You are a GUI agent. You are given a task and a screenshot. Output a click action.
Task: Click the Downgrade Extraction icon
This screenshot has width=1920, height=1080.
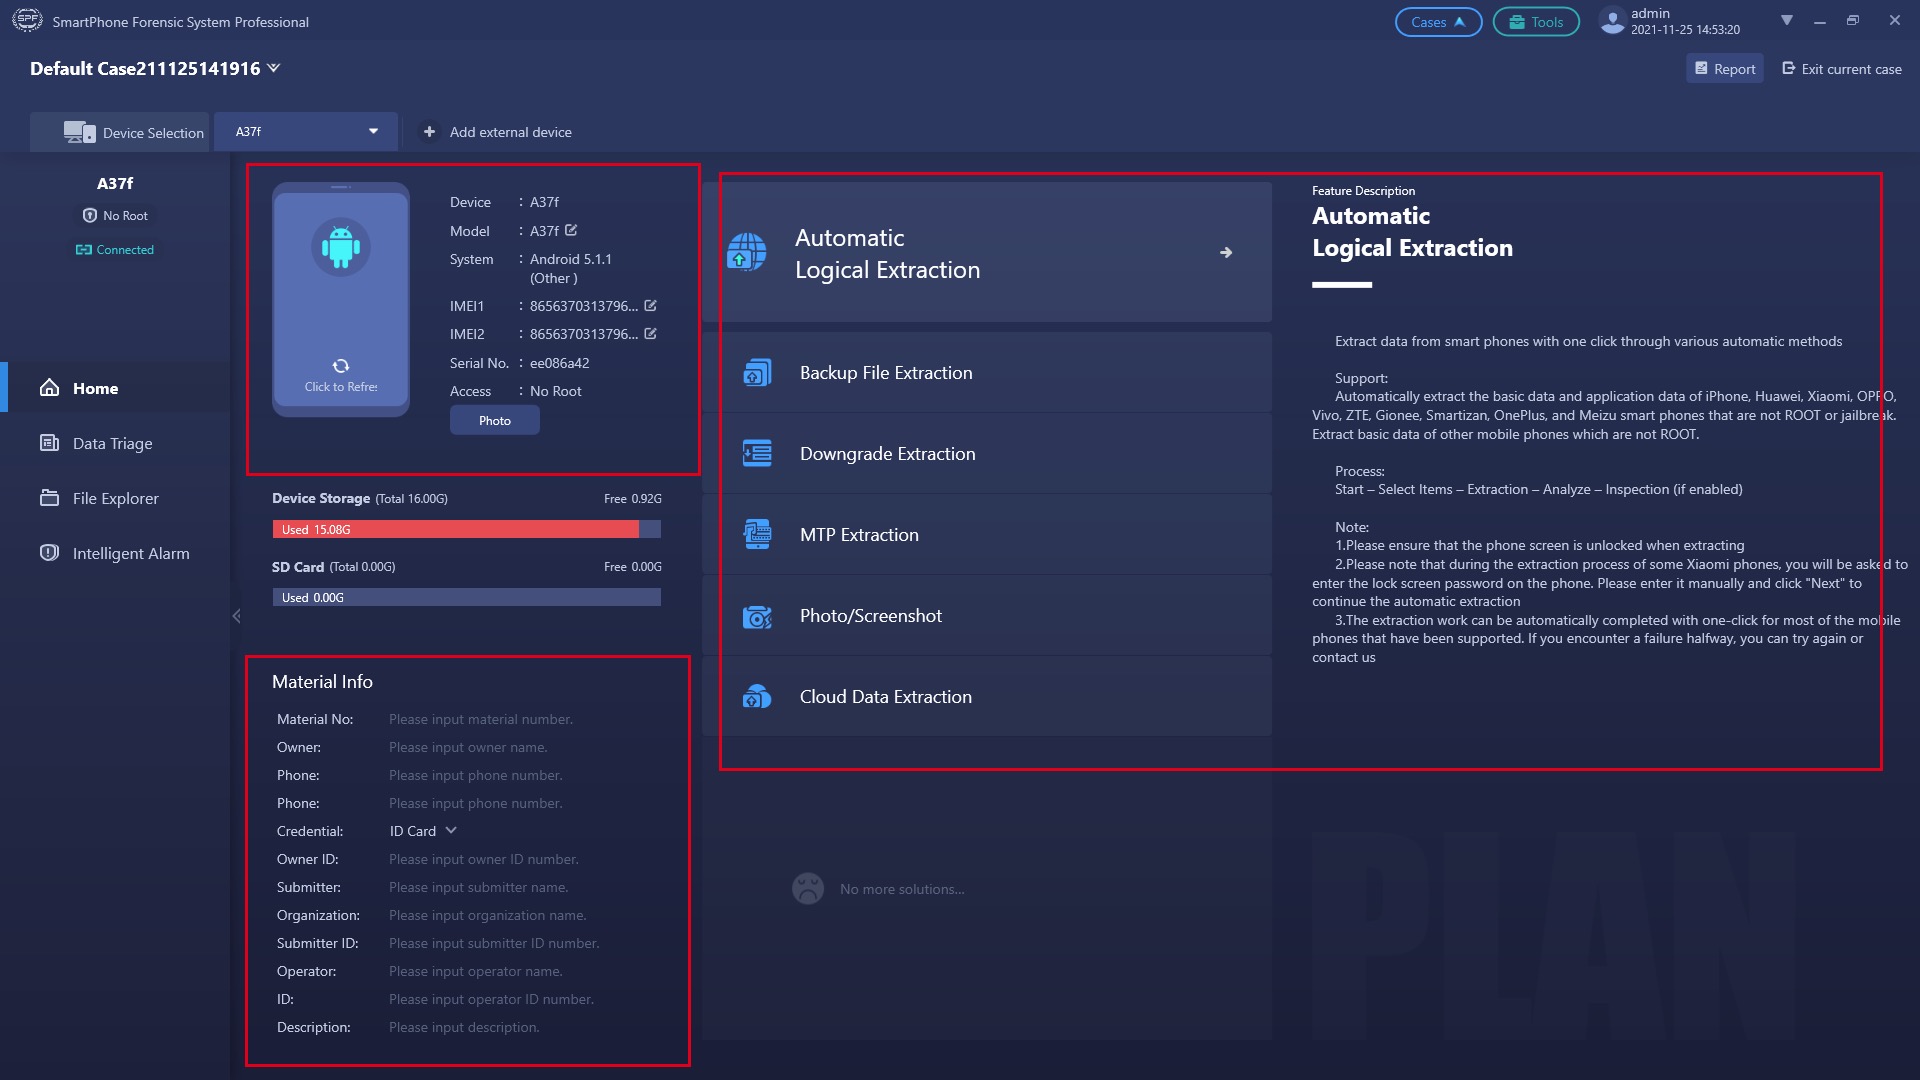[x=756, y=454]
